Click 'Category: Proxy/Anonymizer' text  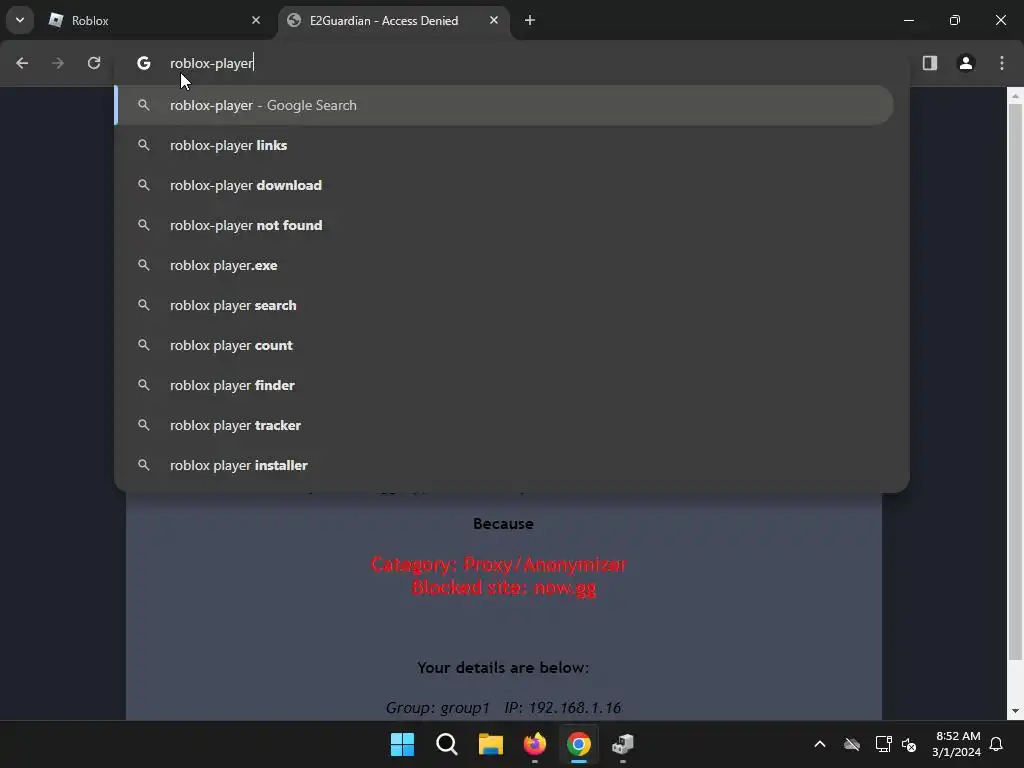point(498,564)
